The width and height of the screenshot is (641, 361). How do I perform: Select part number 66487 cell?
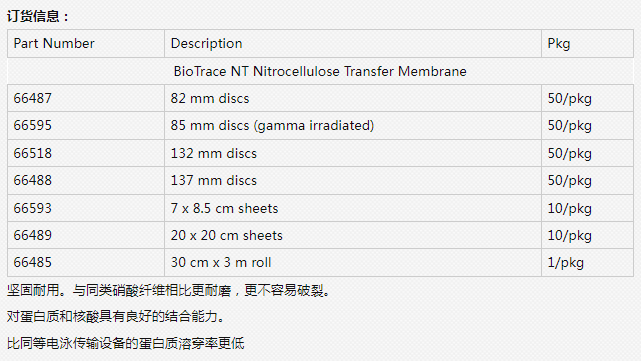click(86, 98)
